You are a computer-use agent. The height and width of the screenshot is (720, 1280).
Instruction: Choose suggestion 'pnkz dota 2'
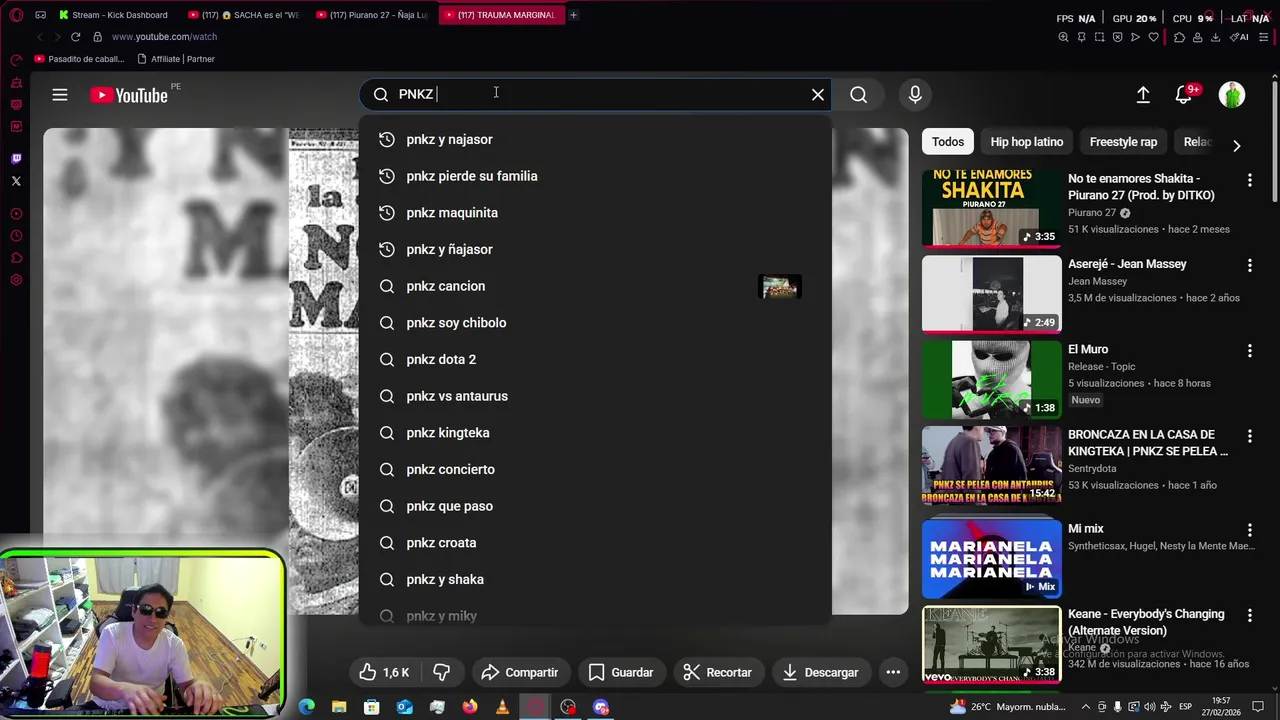tap(595, 359)
